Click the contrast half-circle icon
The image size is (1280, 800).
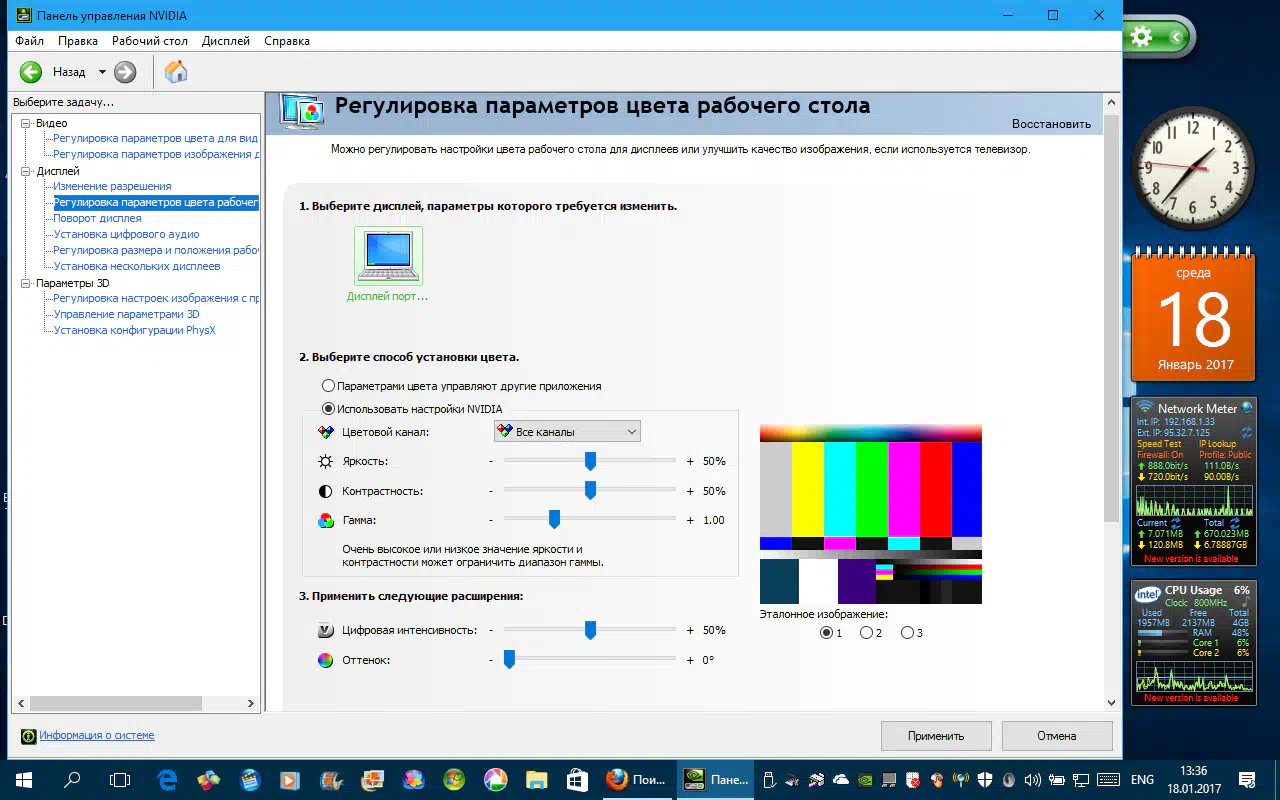(x=325, y=492)
